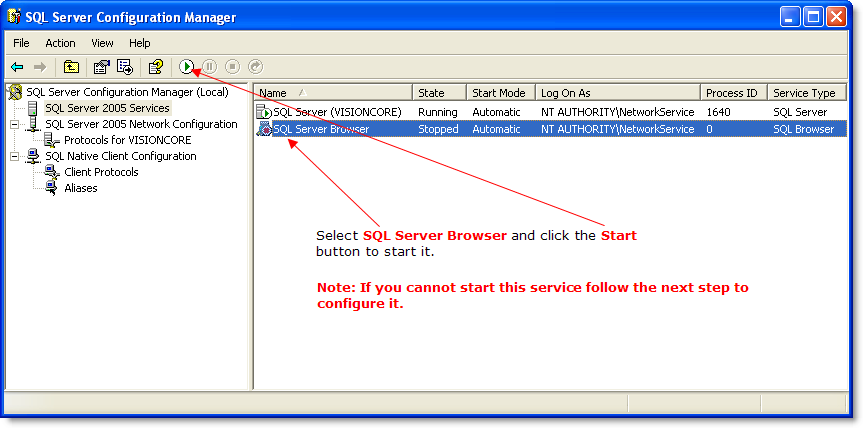Click Log On As cell of SQL Server Browser
This screenshot has width=863, height=428.
click(618, 129)
